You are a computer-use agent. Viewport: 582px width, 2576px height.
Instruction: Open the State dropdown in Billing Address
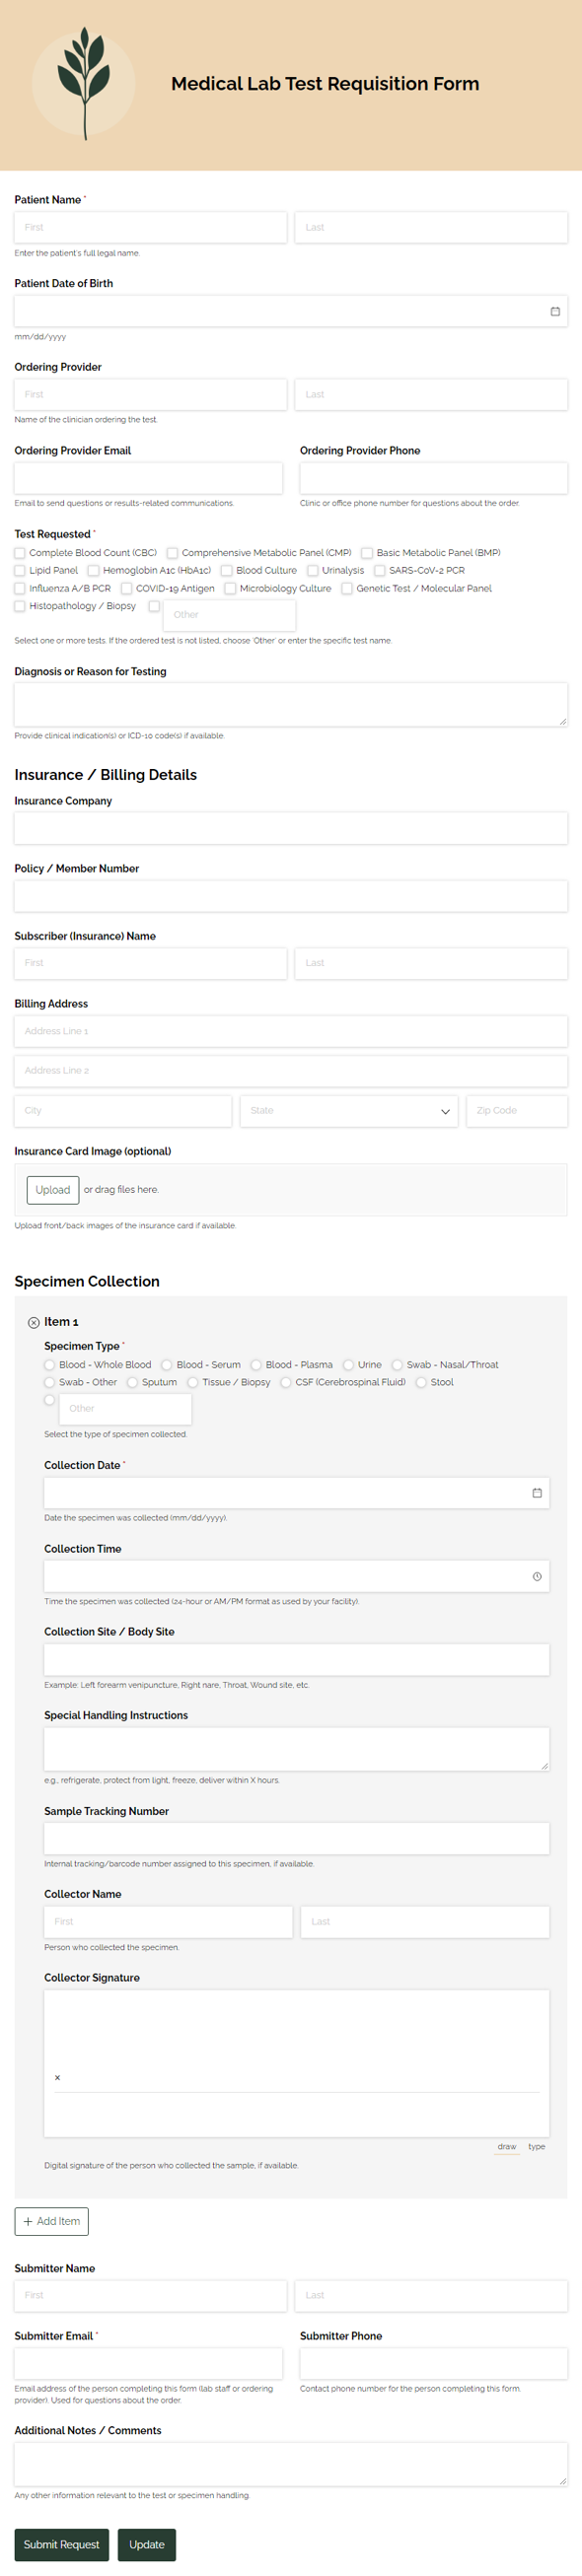click(349, 1111)
